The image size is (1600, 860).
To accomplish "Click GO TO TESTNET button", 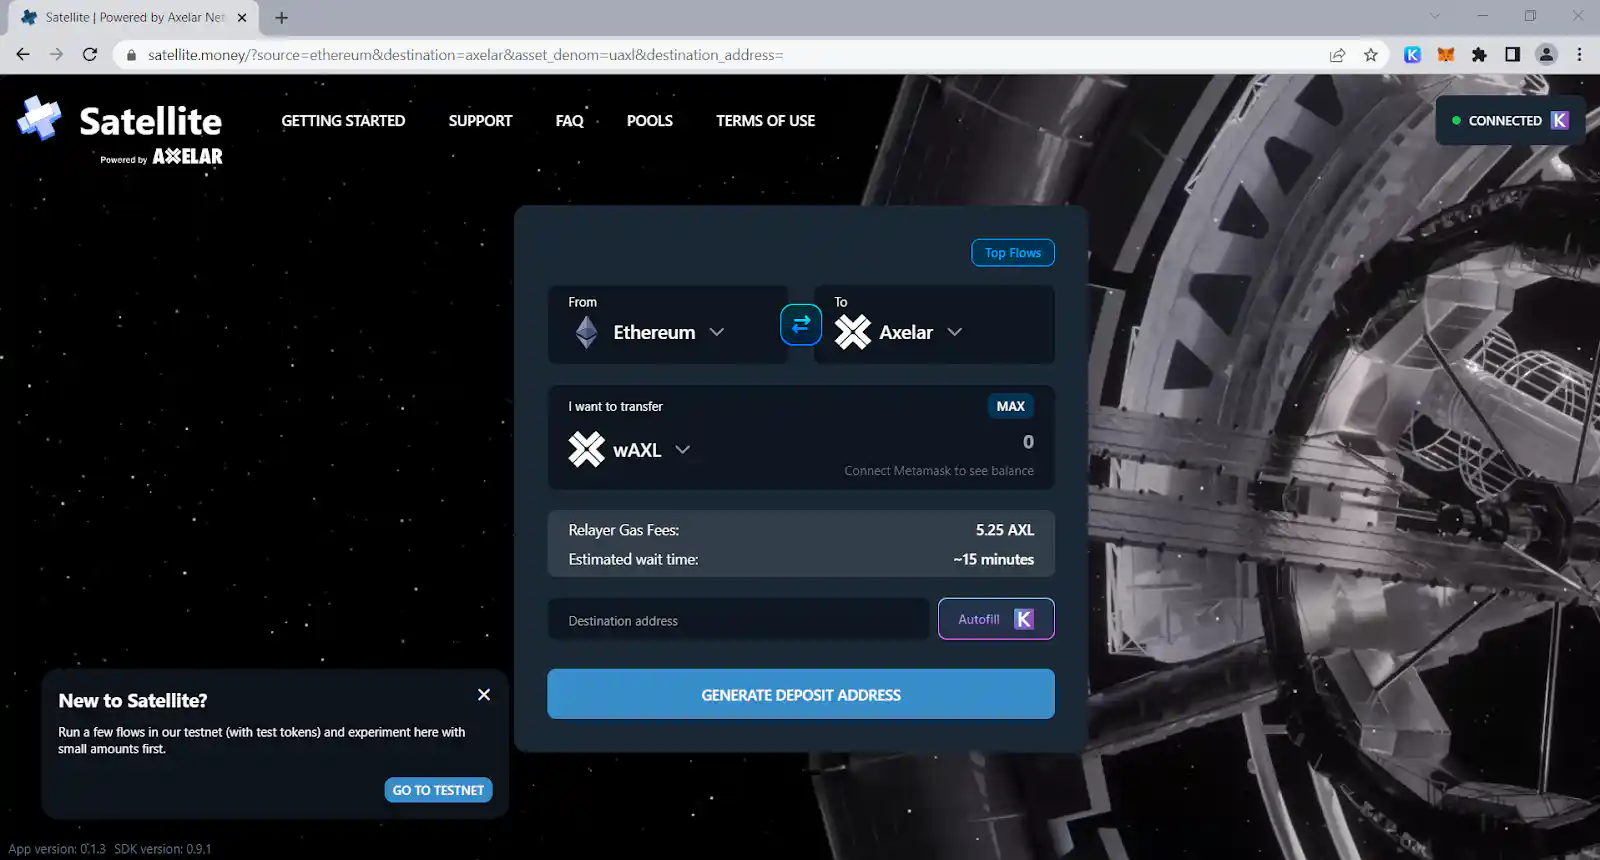I will tap(438, 790).
